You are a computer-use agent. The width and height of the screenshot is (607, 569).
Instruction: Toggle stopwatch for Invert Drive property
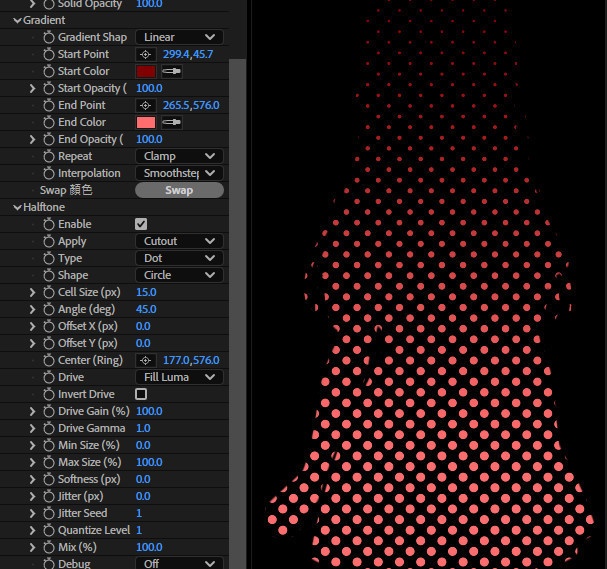(49, 395)
